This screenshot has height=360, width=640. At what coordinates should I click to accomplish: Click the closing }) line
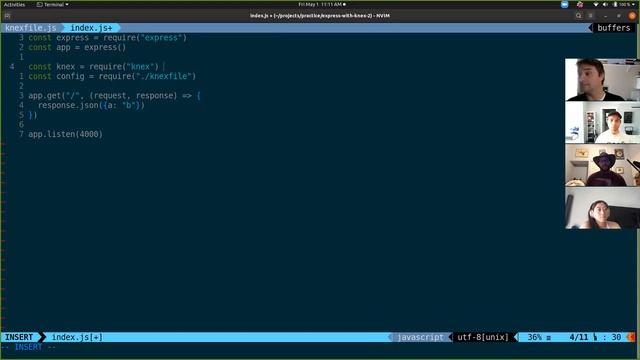click(33, 115)
